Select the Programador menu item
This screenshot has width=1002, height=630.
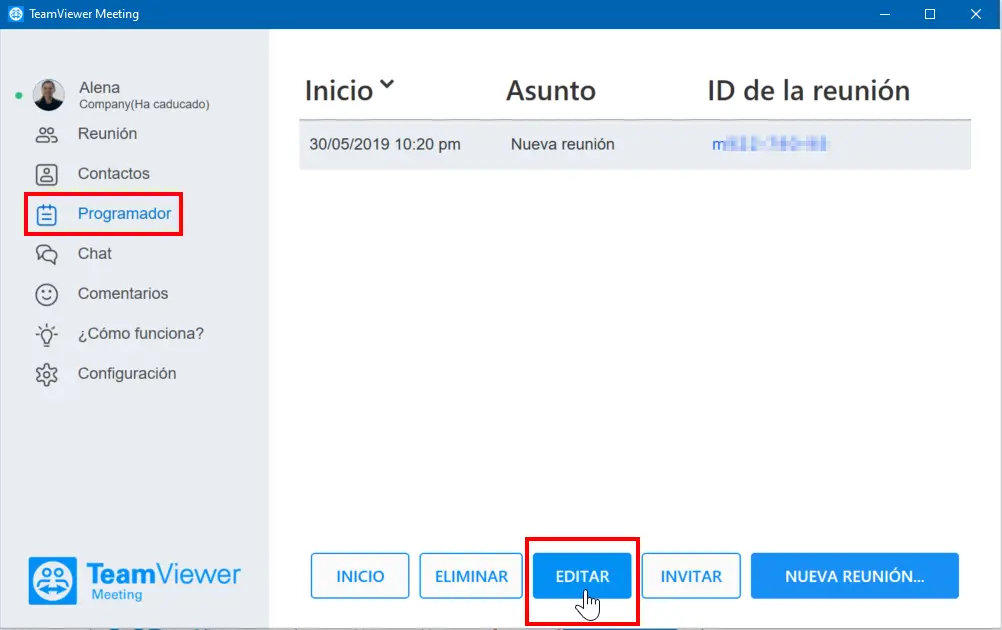[125, 213]
